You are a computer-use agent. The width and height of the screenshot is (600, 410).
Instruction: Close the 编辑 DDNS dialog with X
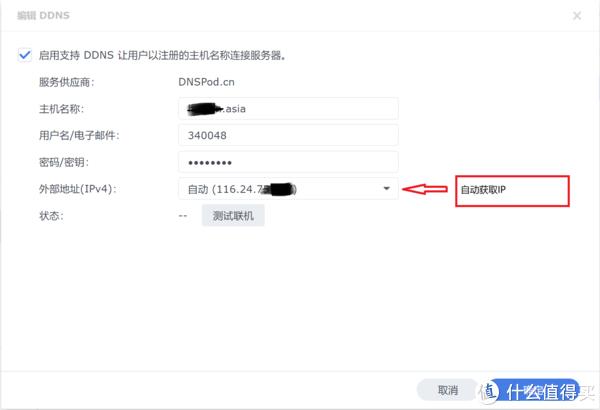click(577, 16)
